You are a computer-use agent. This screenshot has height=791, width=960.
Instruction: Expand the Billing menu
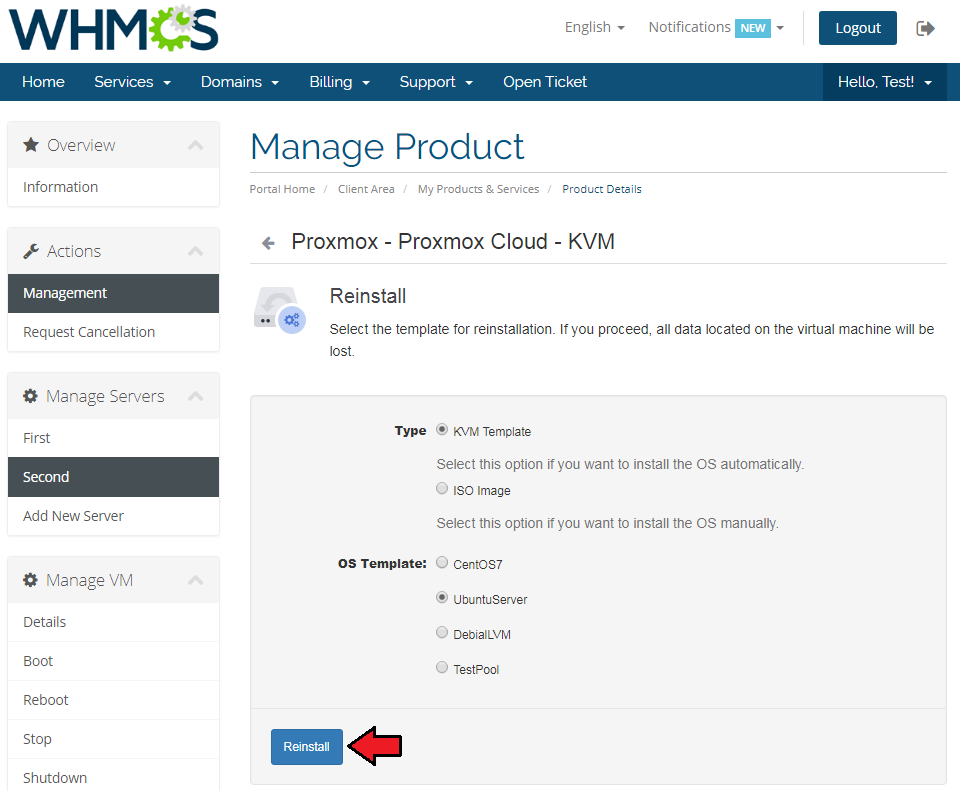click(x=340, y=82)
